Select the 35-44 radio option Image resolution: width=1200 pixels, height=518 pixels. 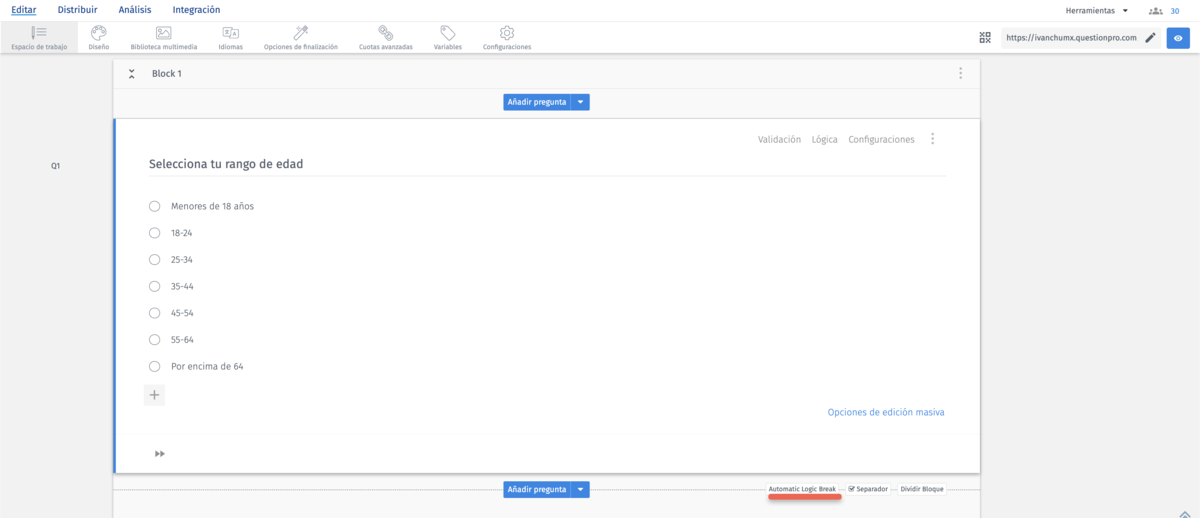point(154,286)
